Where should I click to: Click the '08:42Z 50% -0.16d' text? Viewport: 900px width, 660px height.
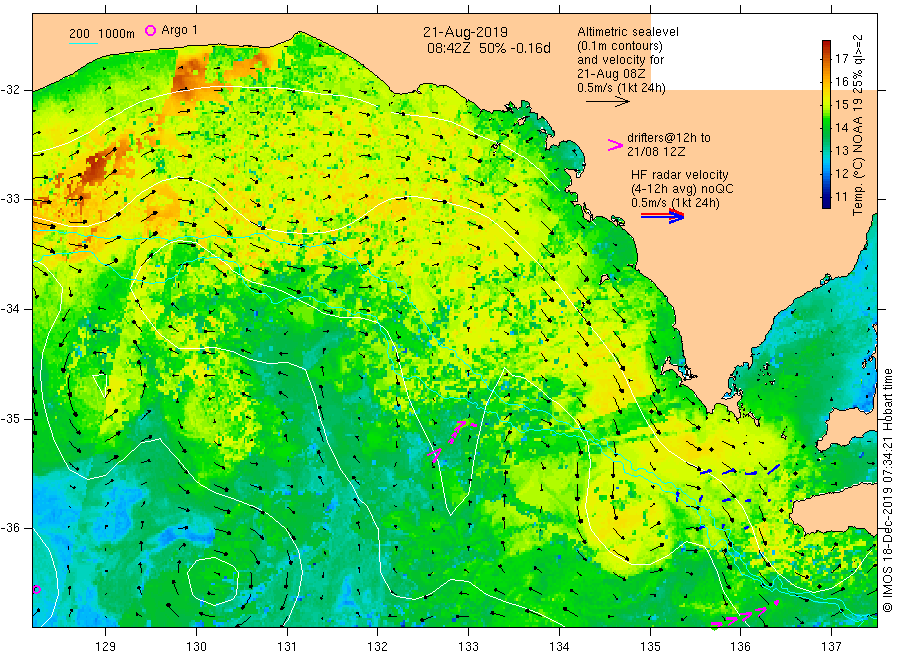pos(488,48)
